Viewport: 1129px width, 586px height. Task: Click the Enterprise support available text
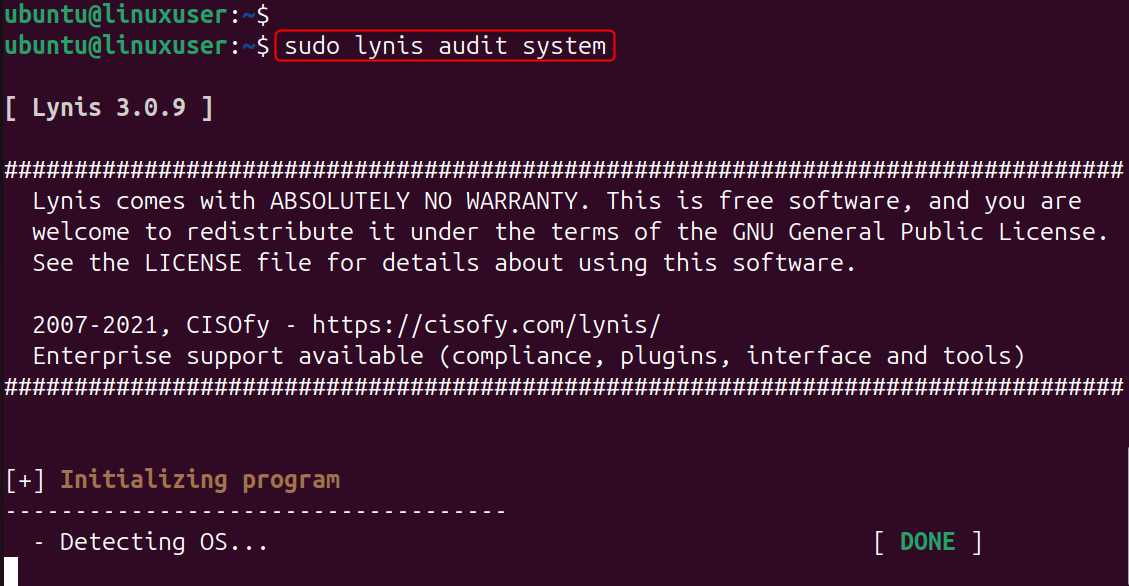(x=235, y=356)
